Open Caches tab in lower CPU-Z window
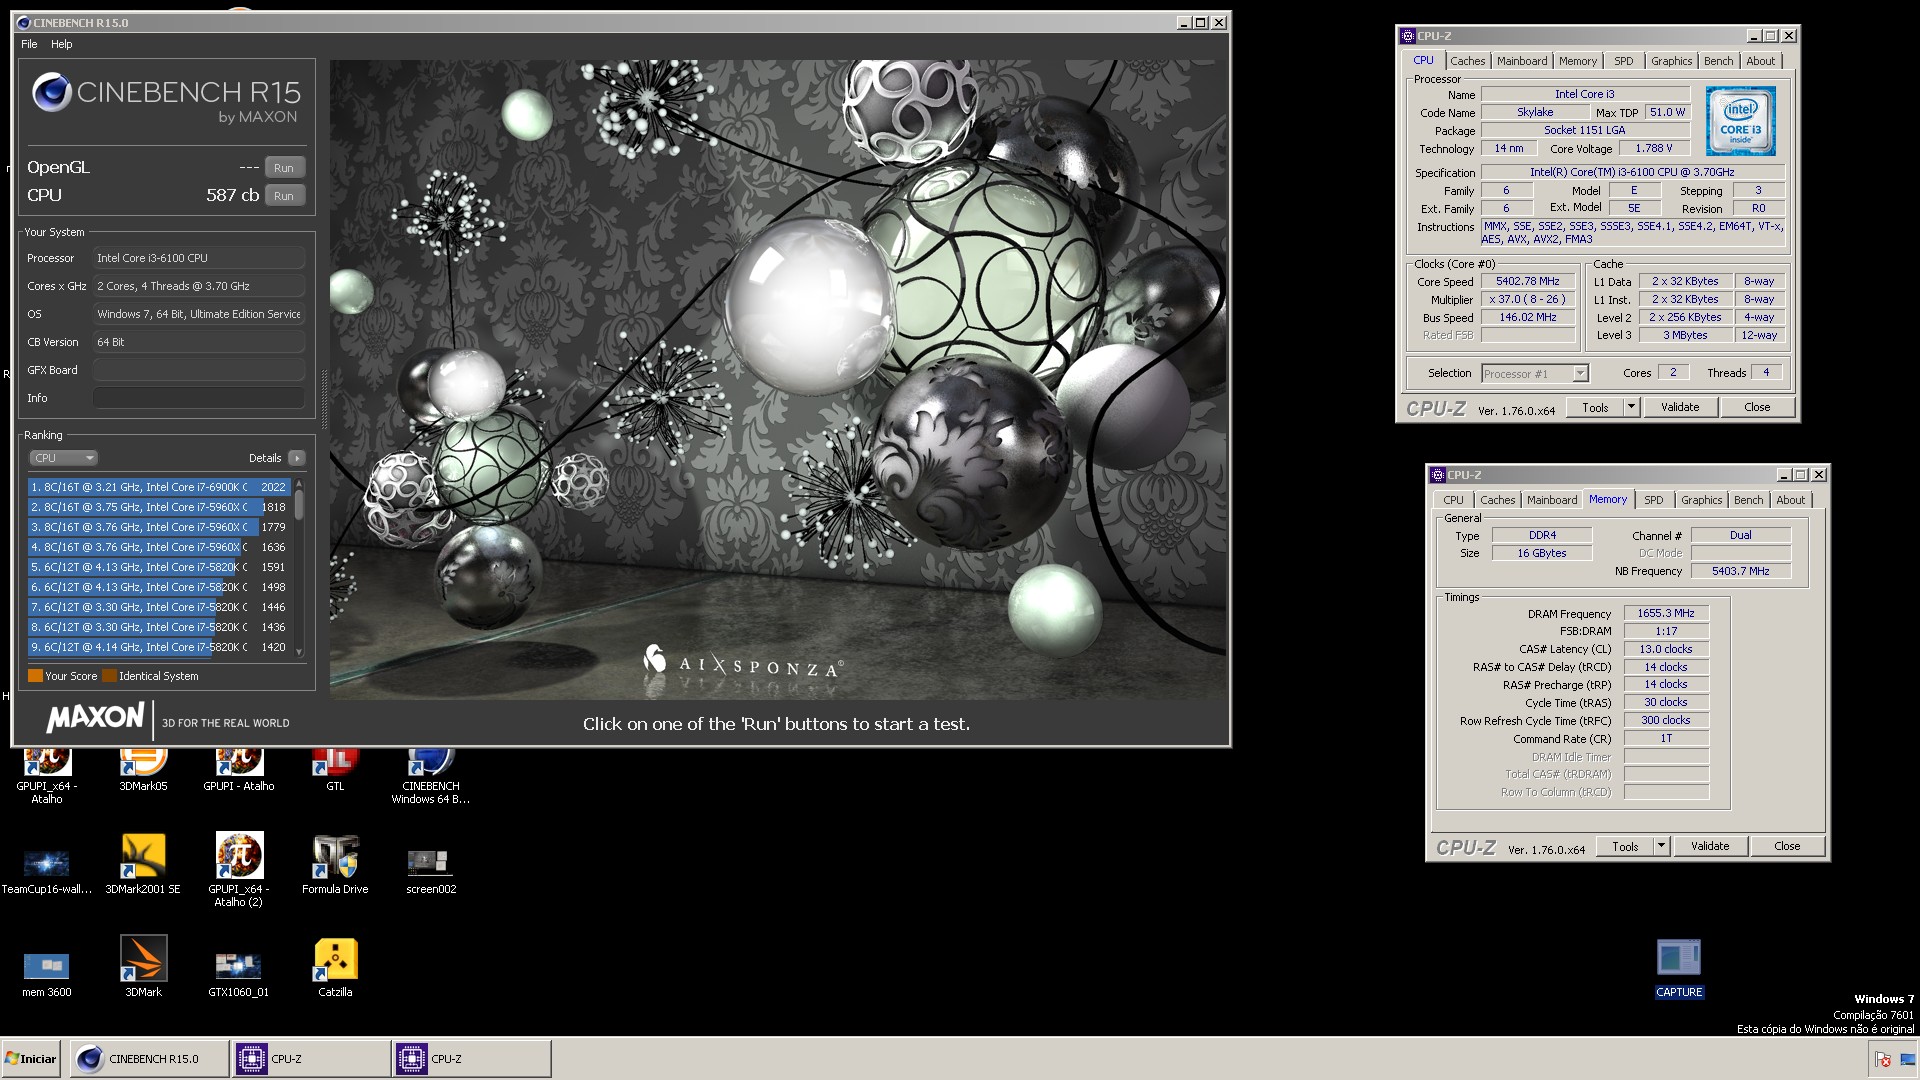The width and height of the screenshot is (1920, 1080). (x=1497, y=500)
